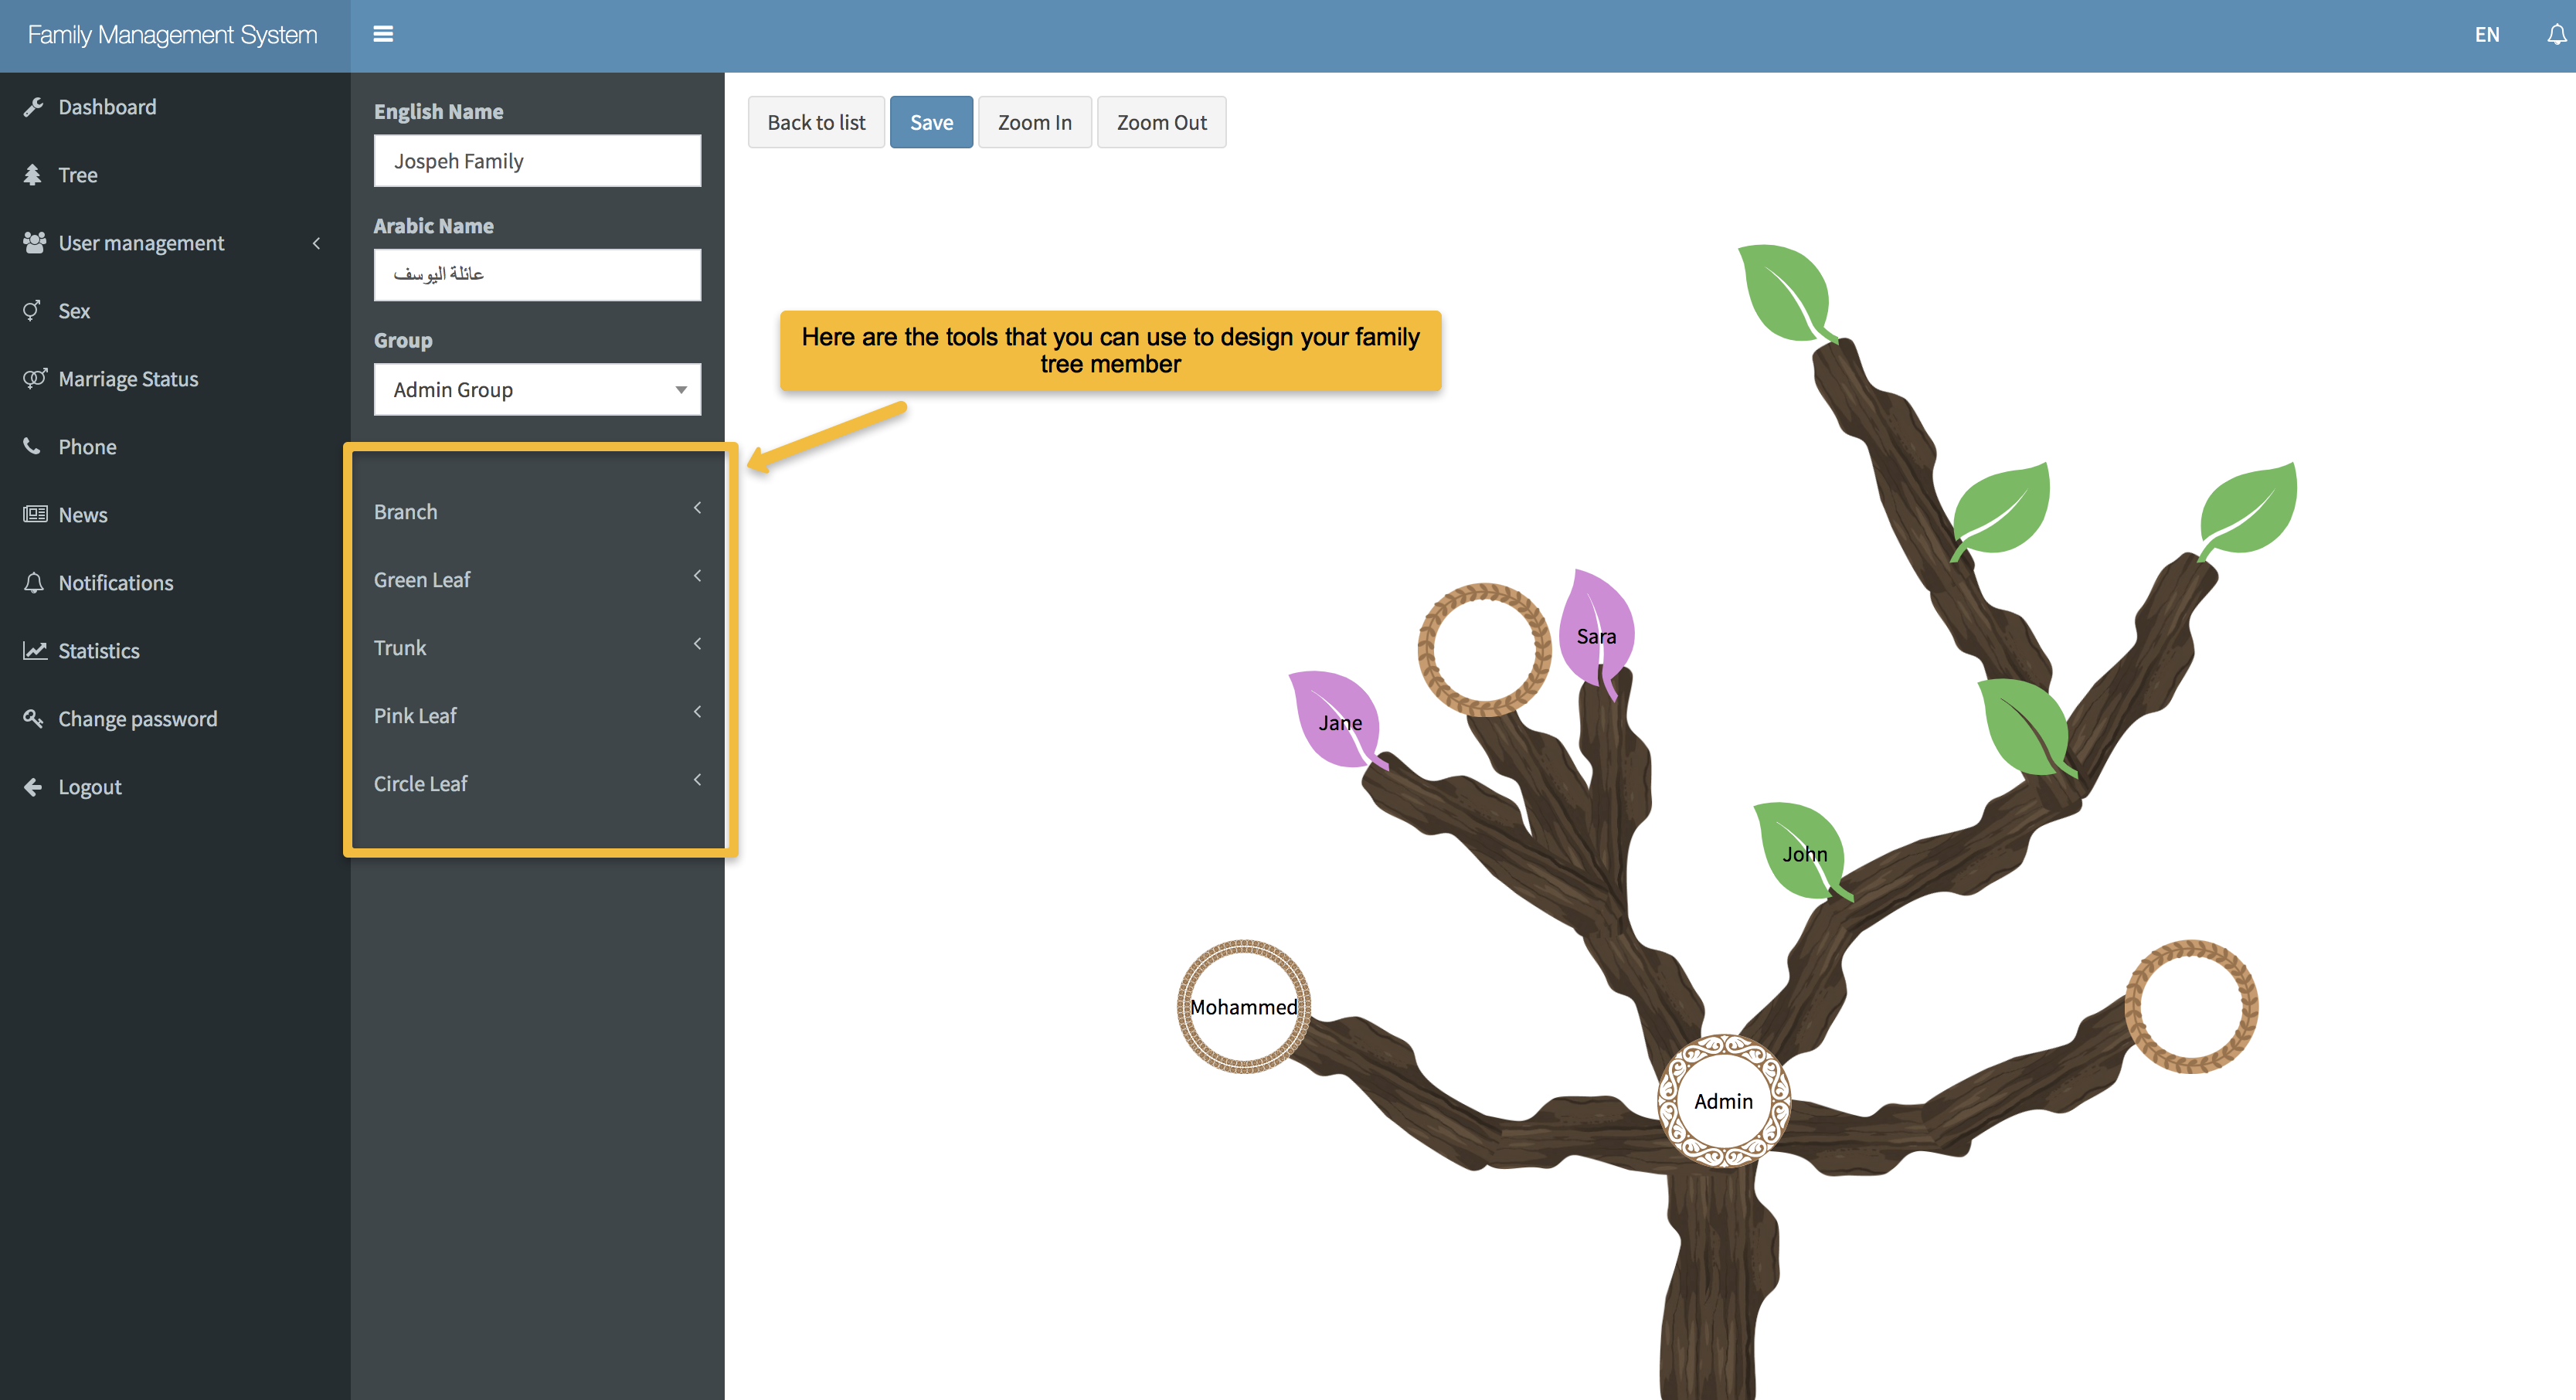Image resolution: width=2576 pixels, height=1400 pixels.
Task: Click the Marriage Status symbol icon
Action: point(35,379)
